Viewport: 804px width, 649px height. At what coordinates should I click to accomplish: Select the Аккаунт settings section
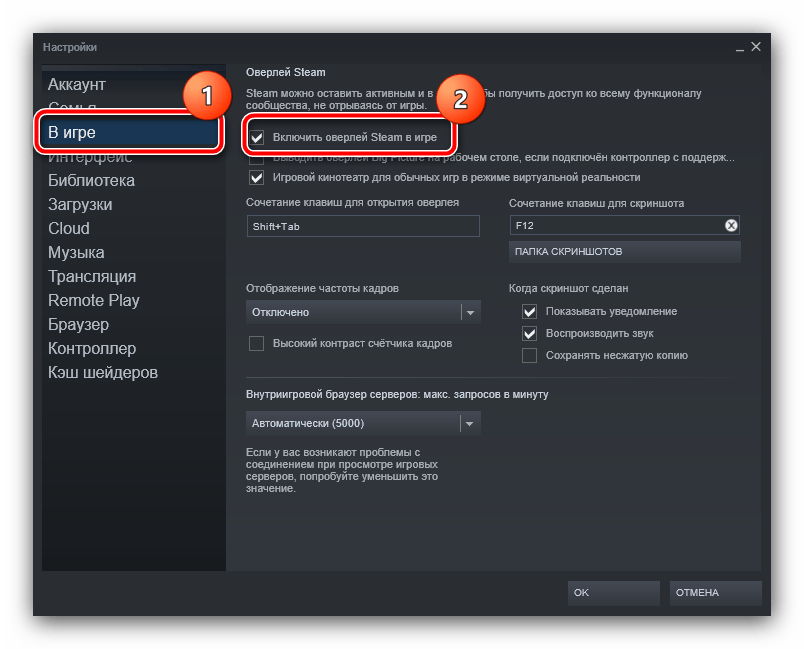click(x=77, y=84)
